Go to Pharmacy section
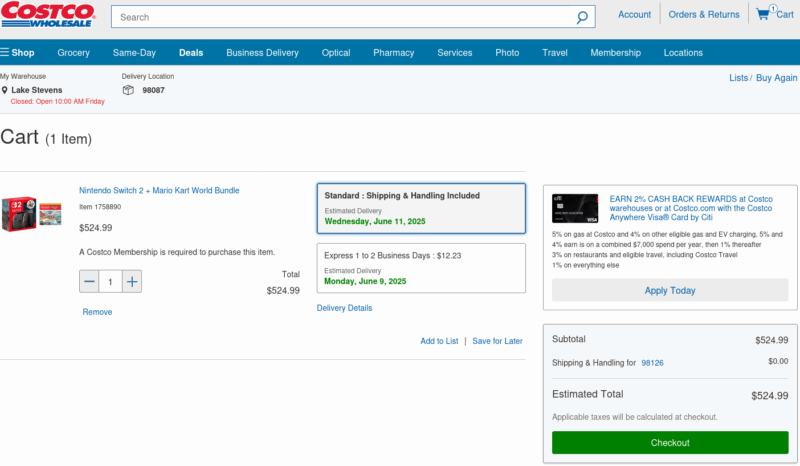The image size is (800, 466). 393,53
